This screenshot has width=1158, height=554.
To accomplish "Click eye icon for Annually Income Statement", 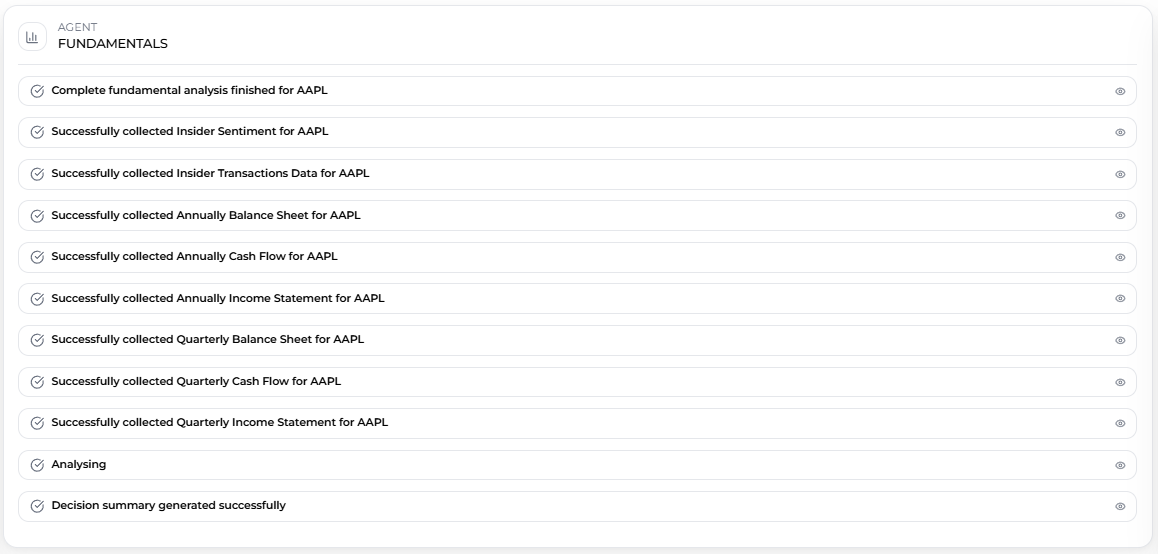I will pyautogui.click(x=1120, y=299).
